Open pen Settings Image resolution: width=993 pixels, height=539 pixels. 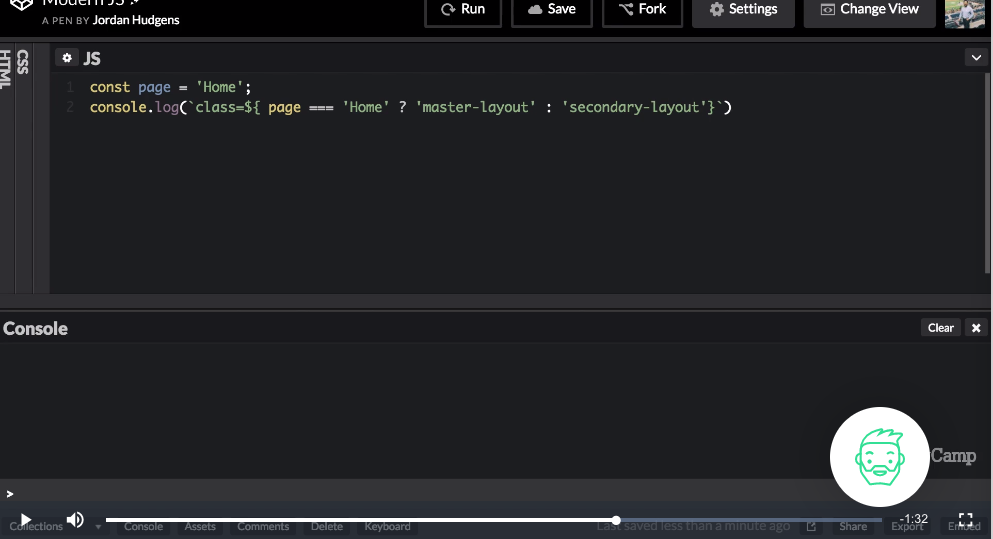click(743, 10)
